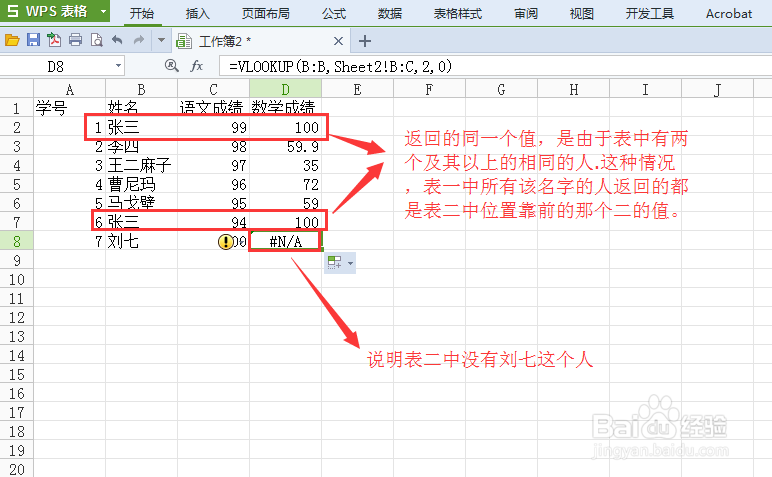Select cell with 马戈壁
Screen dimensions: 772x477
point(141,203)
